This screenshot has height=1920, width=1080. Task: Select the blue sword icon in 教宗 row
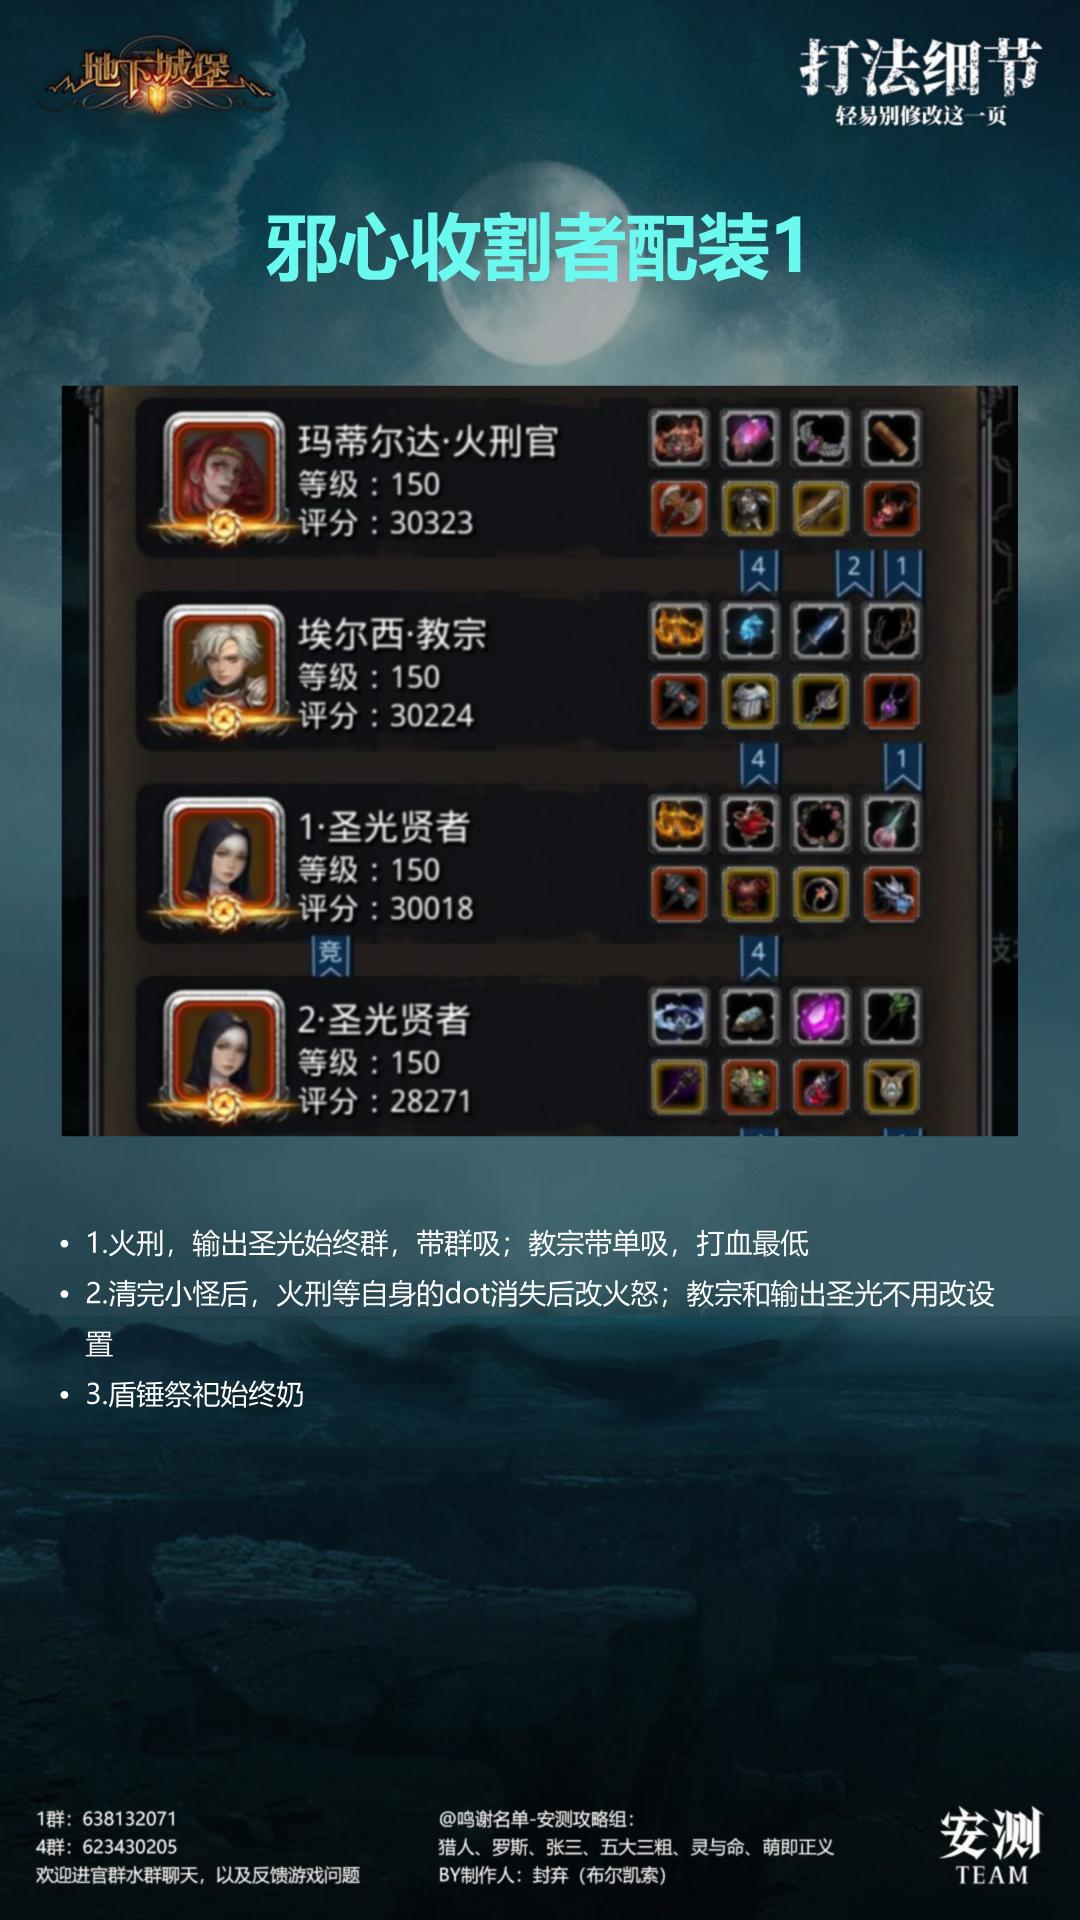coord(821,631)
